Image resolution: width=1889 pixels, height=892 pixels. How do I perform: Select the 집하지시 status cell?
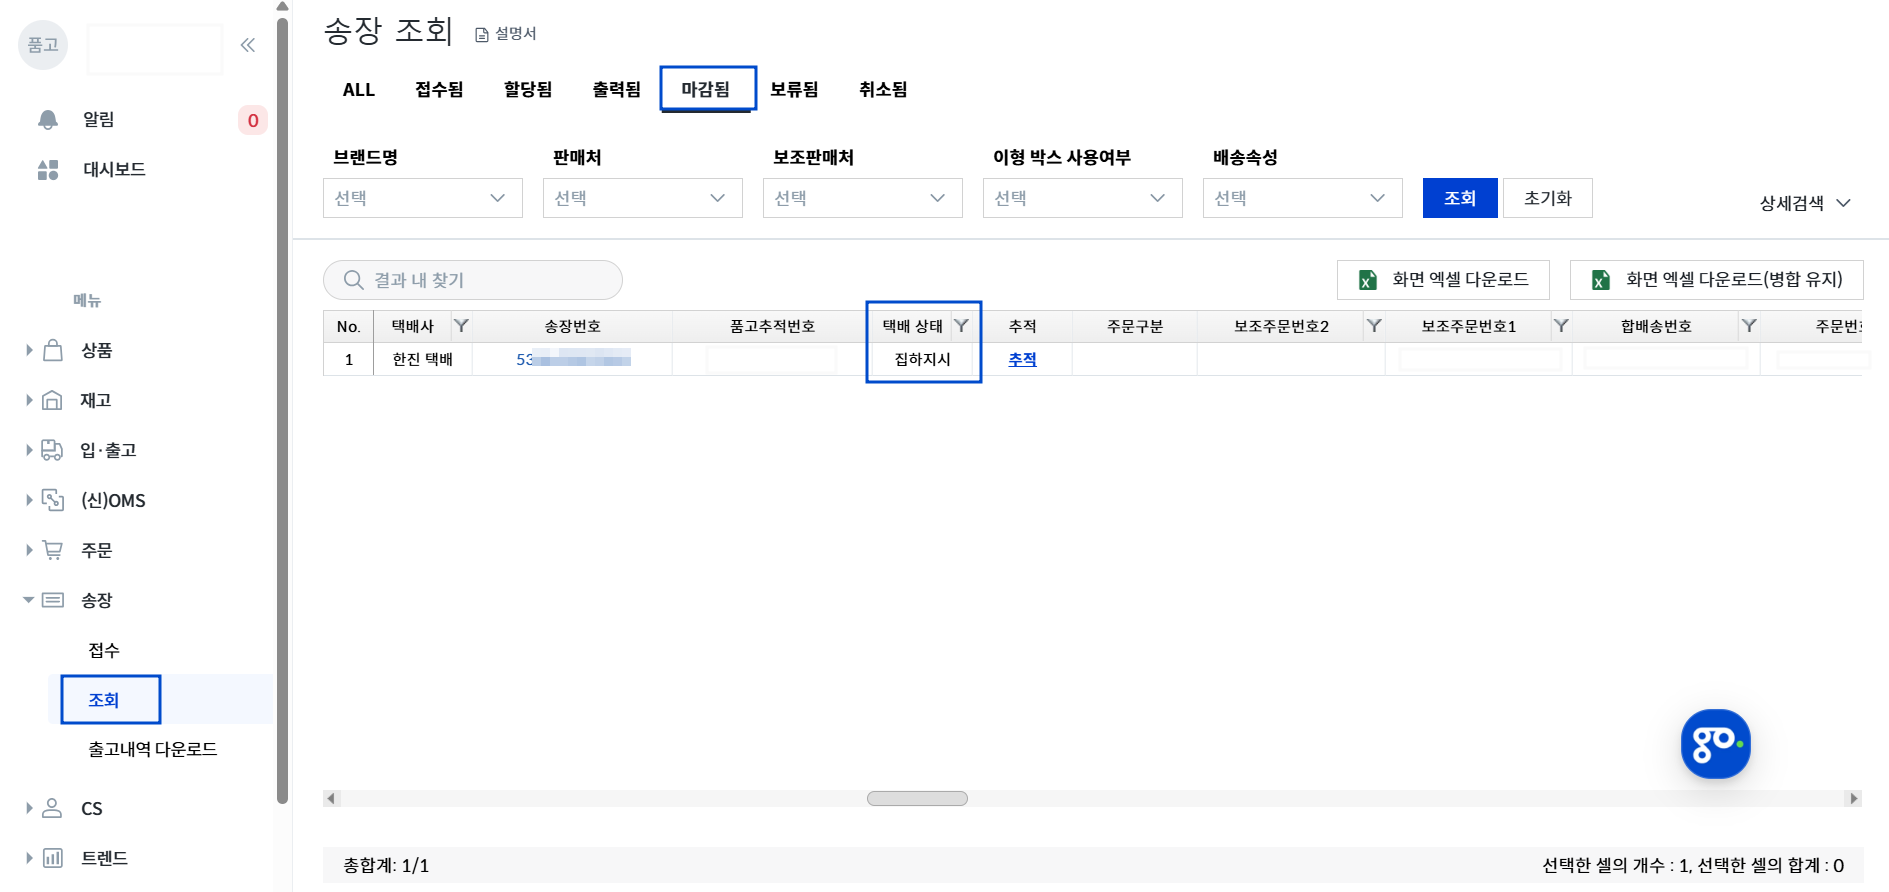coord(923,359)
